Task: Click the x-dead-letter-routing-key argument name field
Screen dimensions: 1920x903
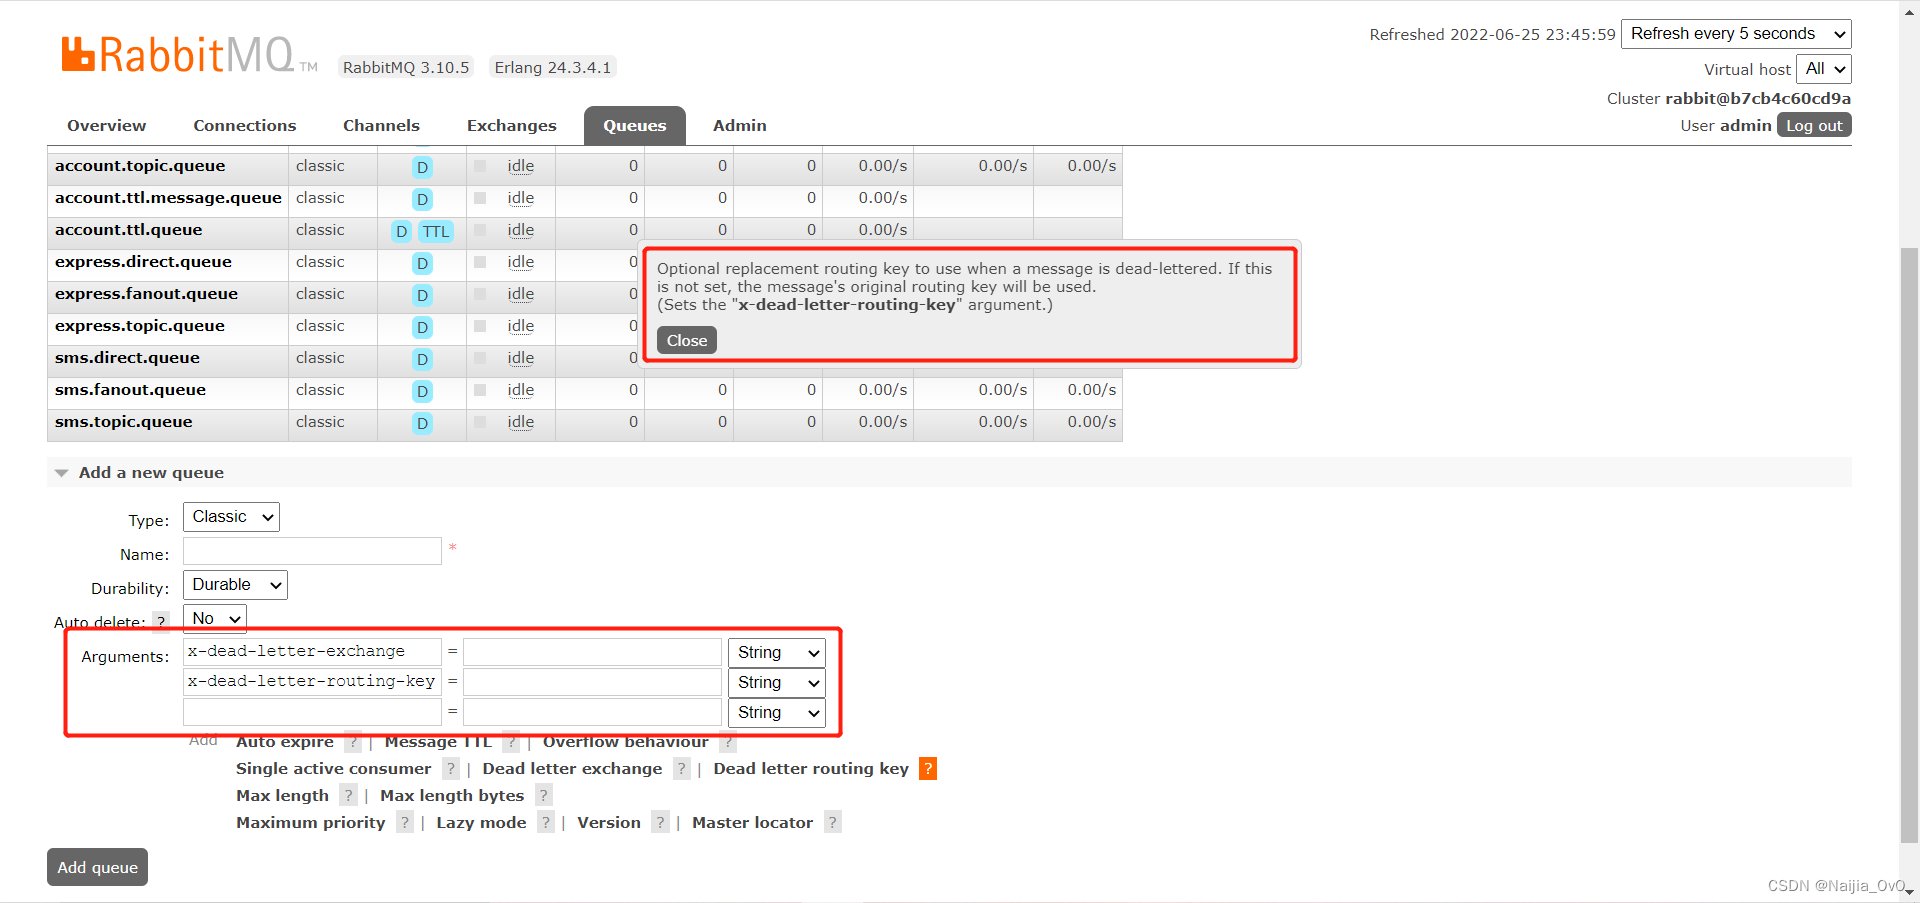Action: 312,682
